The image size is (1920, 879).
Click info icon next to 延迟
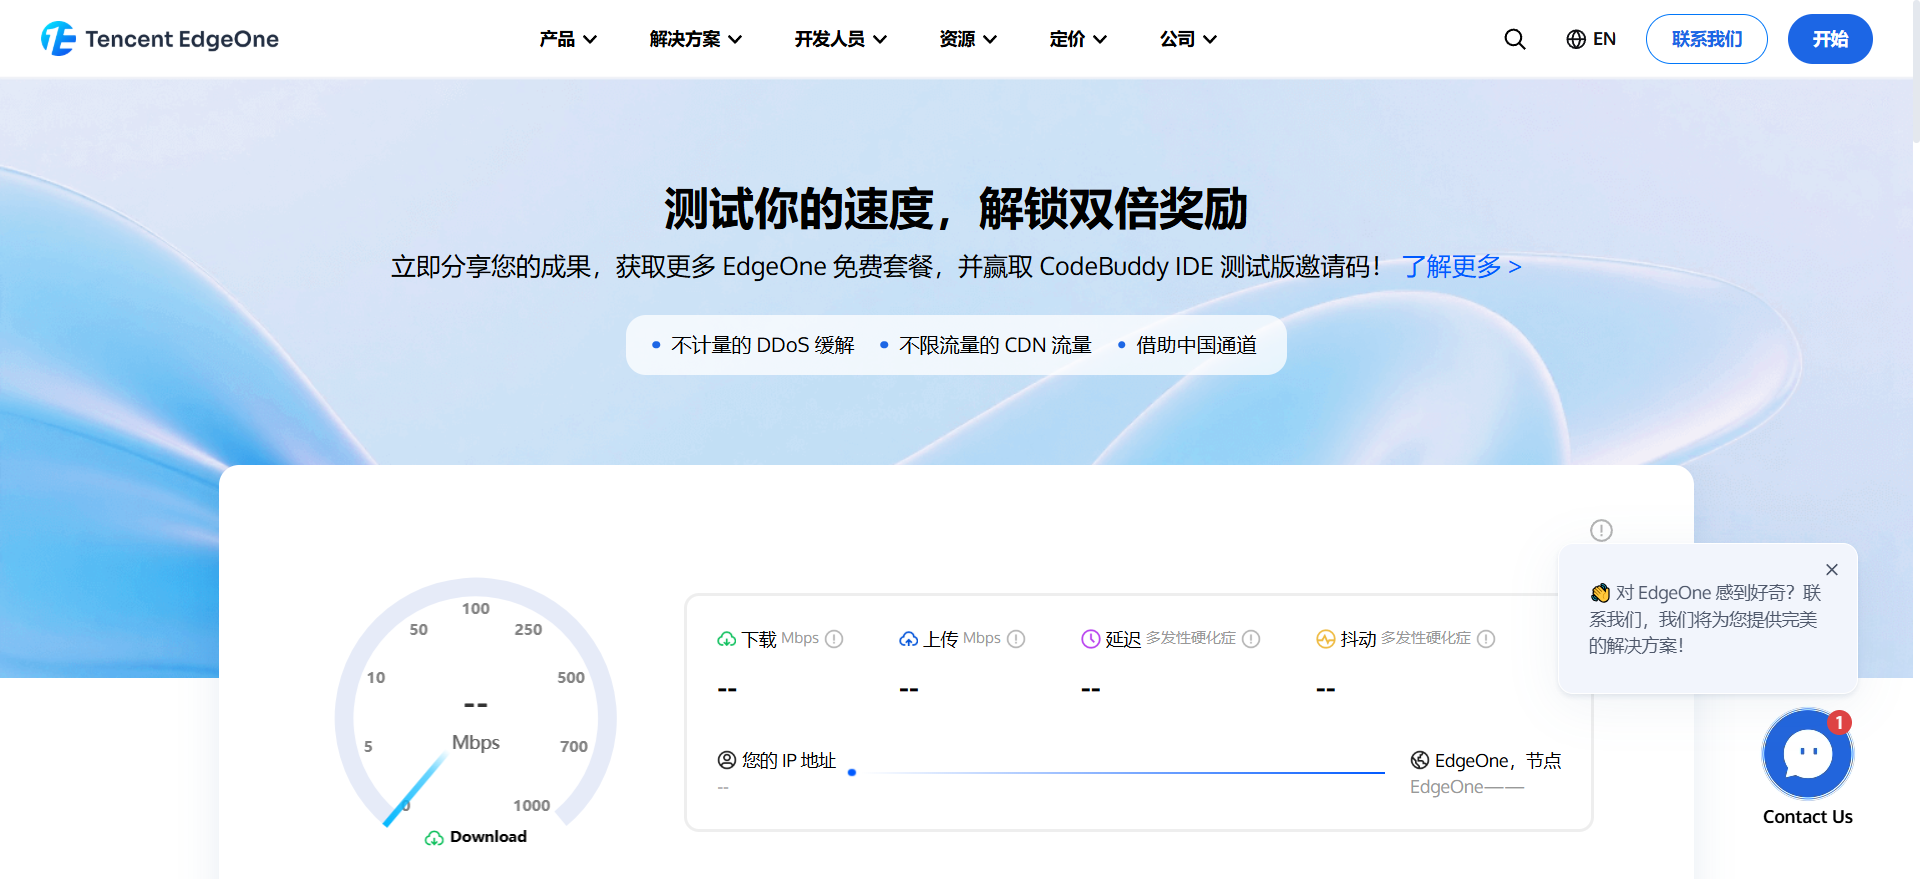(1251, 639)
